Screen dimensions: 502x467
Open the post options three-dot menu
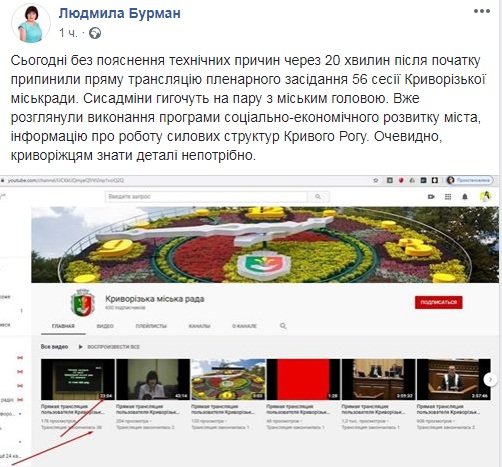coord(482,11)
